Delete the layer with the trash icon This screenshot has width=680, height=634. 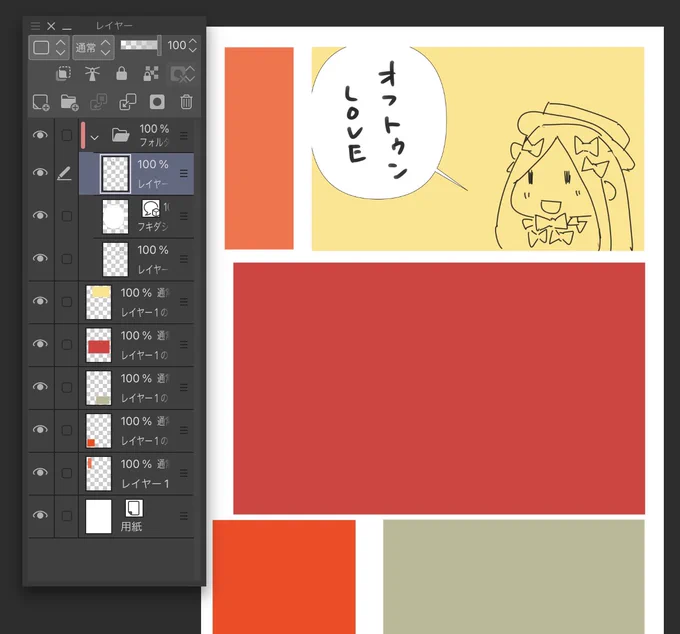[x=186, y=102]
